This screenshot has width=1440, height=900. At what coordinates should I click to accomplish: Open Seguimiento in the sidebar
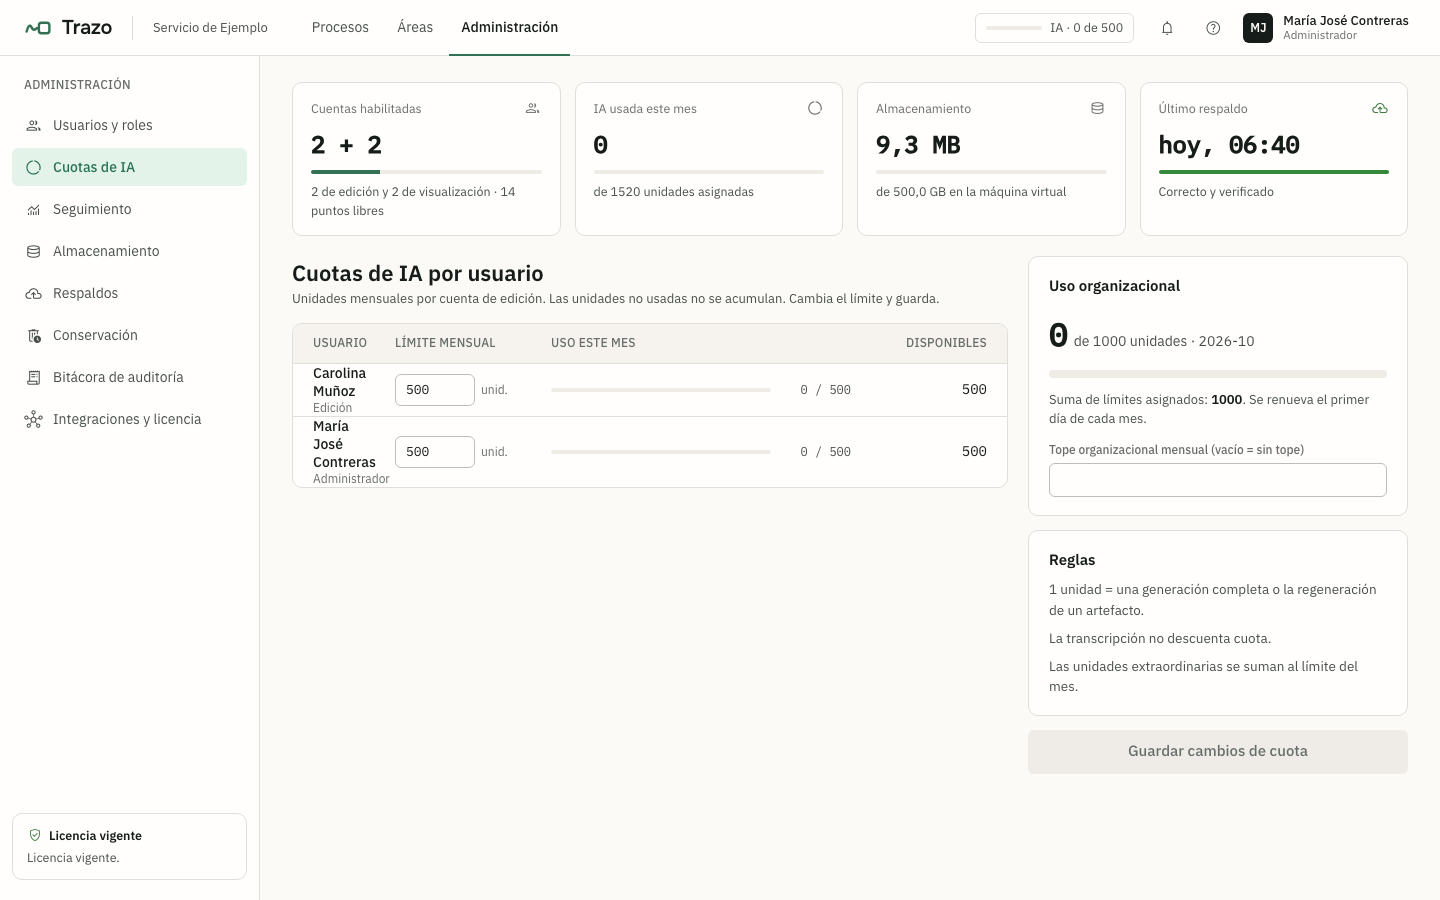coord(129,209)
